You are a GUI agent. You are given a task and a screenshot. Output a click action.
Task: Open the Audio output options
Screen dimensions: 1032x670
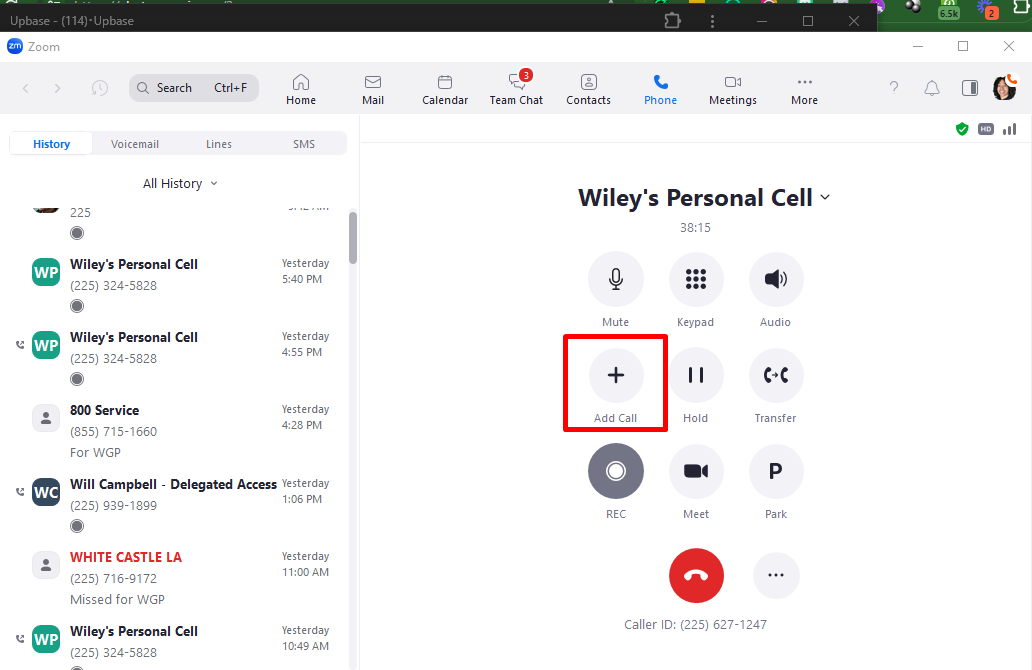coord(776,279)
